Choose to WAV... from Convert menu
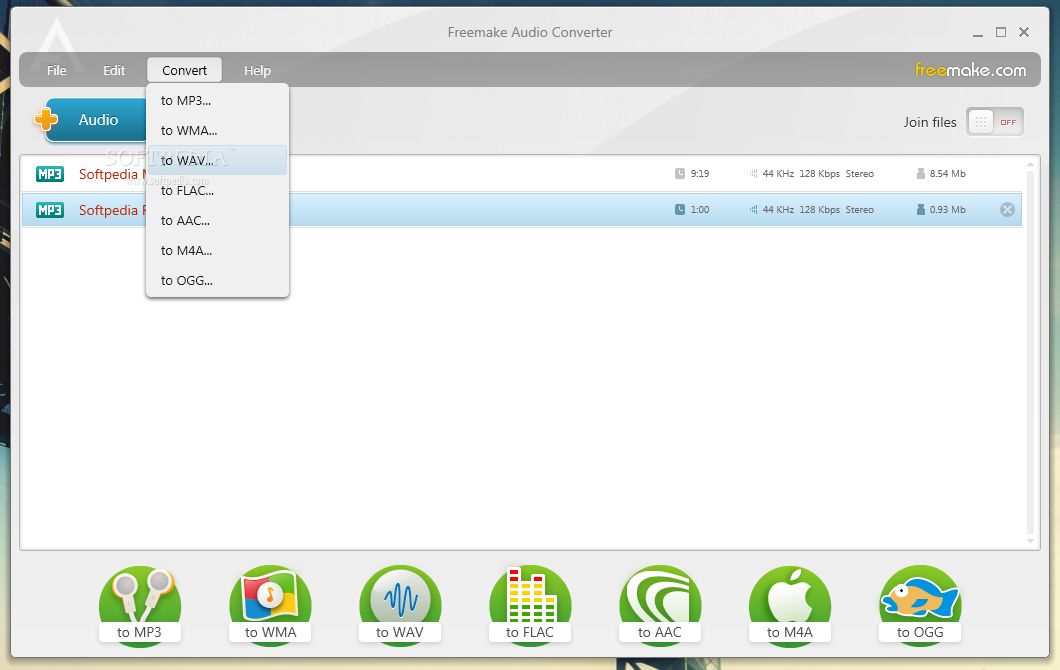The image size is (1060, 670). 217,160
